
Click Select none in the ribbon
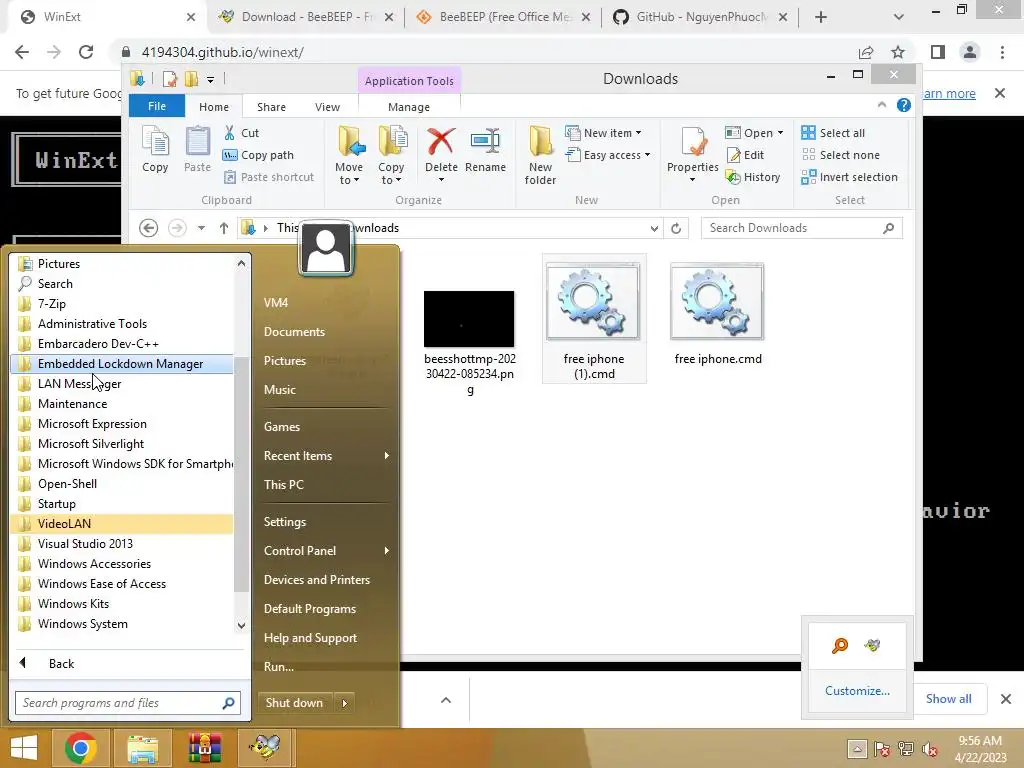(841, 155)
